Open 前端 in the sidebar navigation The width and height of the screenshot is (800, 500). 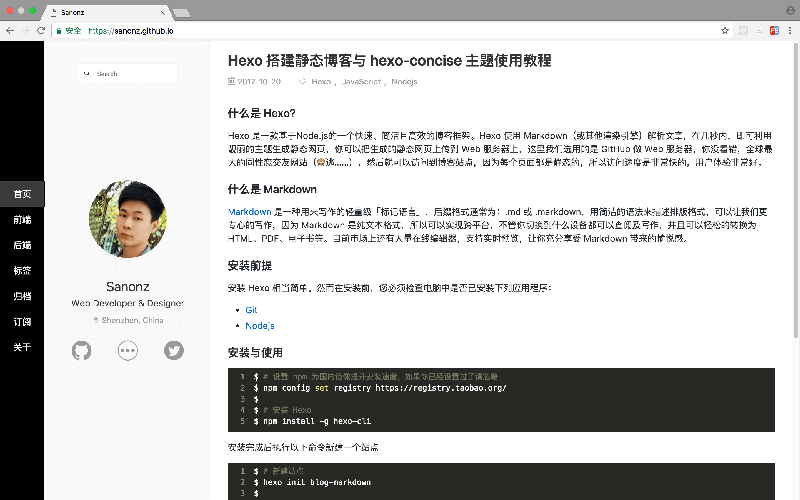[x=22, y=219]
